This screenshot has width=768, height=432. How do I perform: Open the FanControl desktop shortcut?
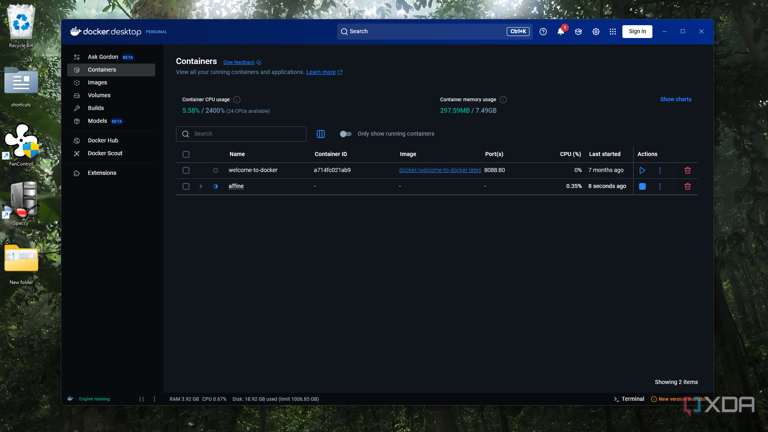(x=21, y=145)
